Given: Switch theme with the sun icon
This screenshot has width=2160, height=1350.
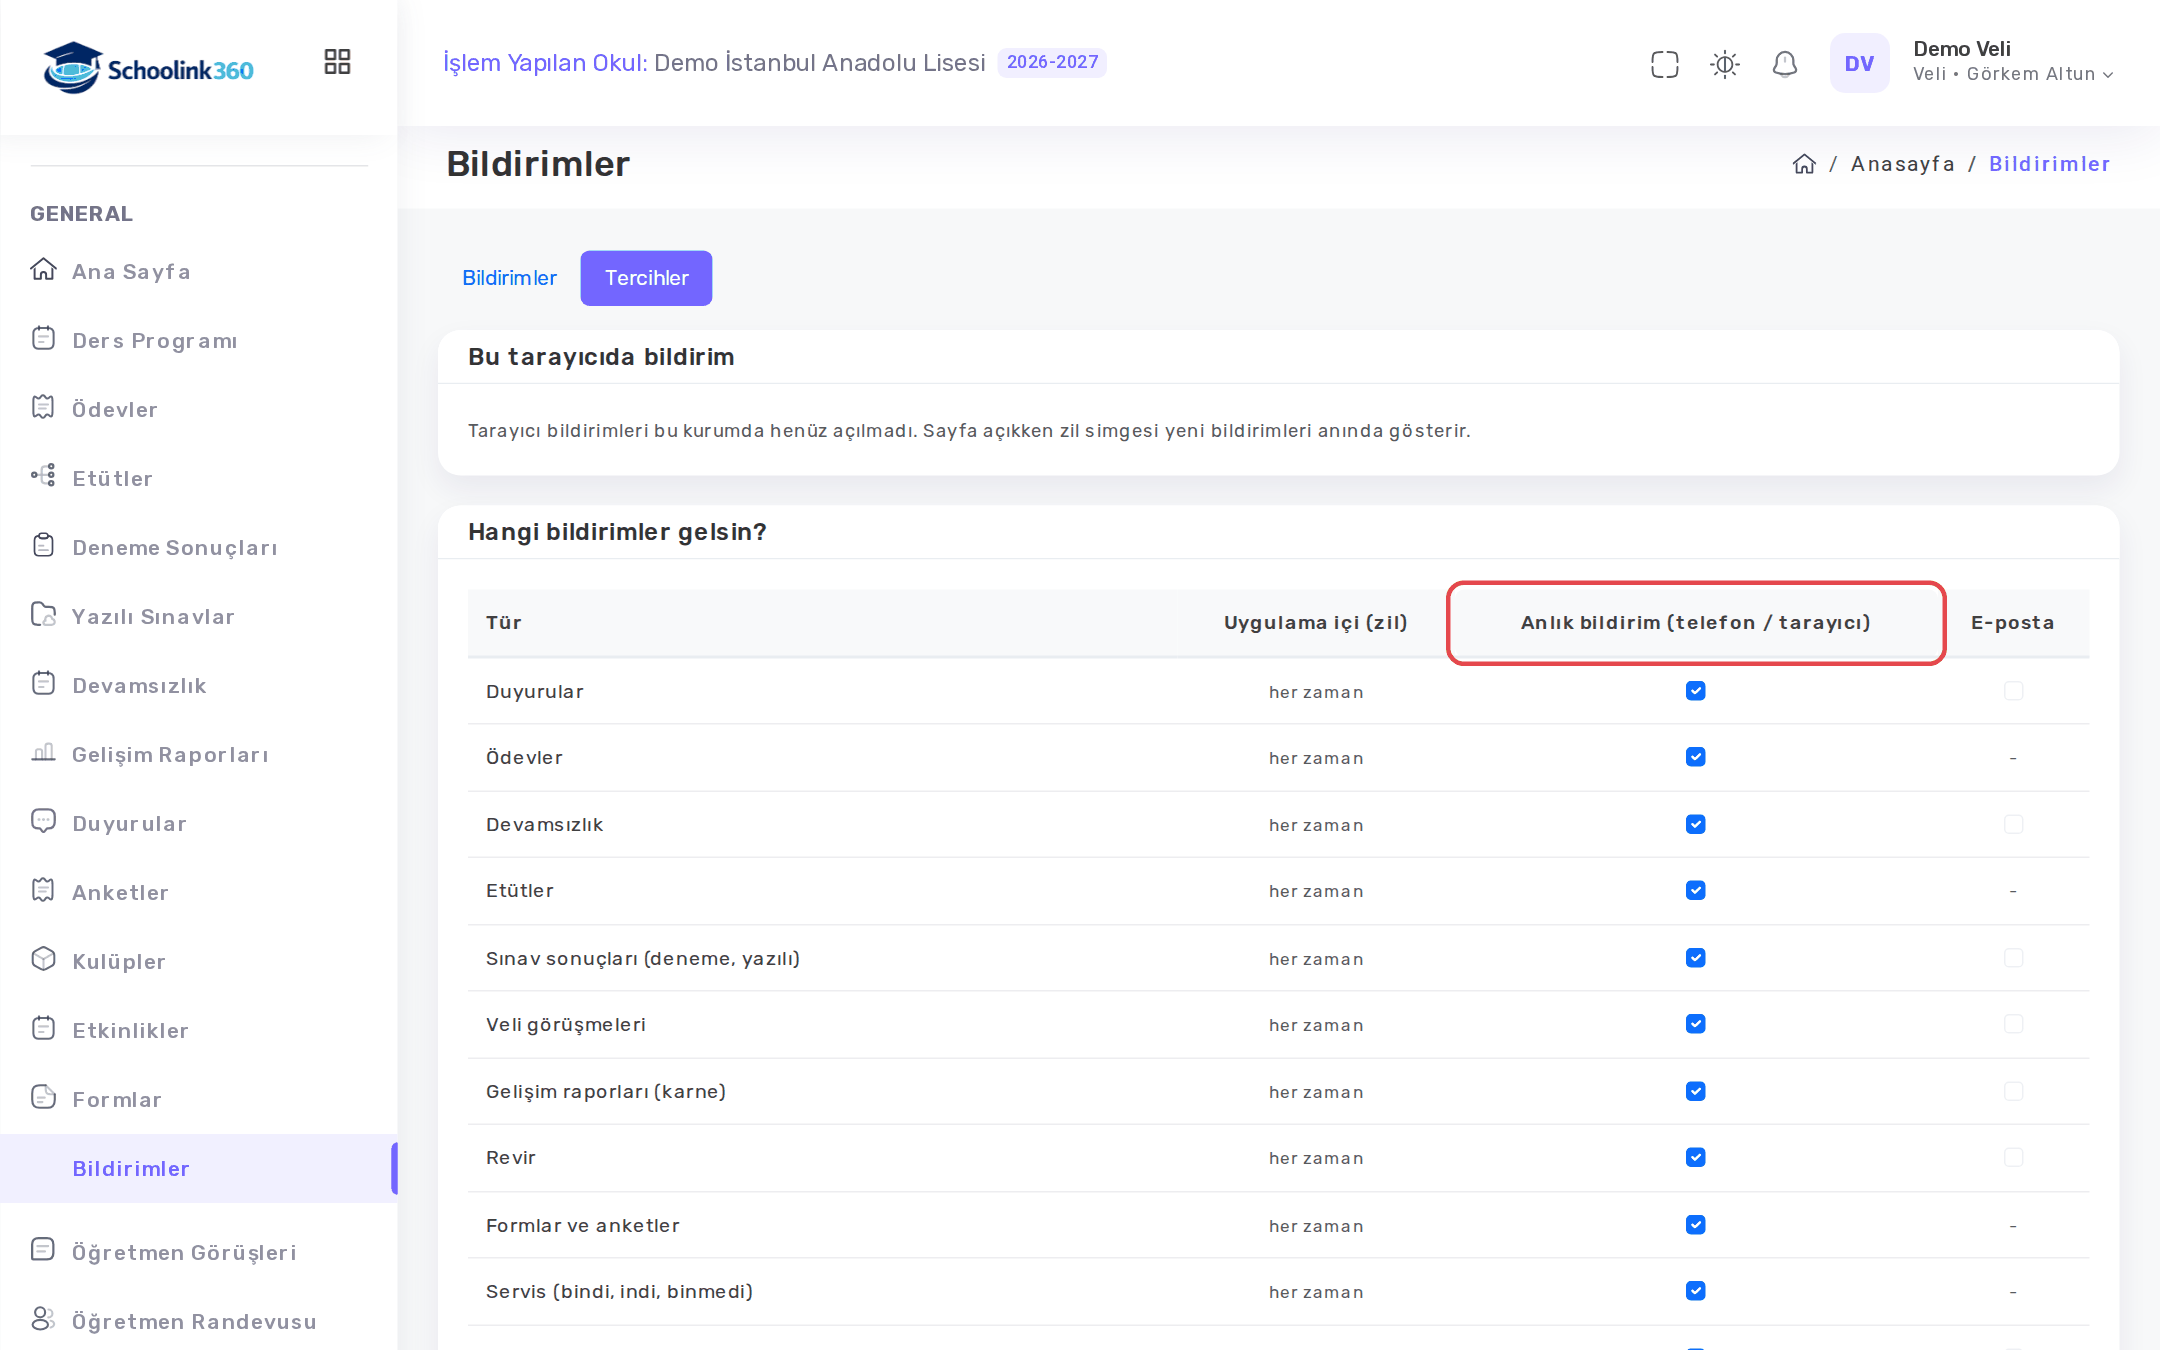Looking at the screenshot, I should (x=1724, y=64).
